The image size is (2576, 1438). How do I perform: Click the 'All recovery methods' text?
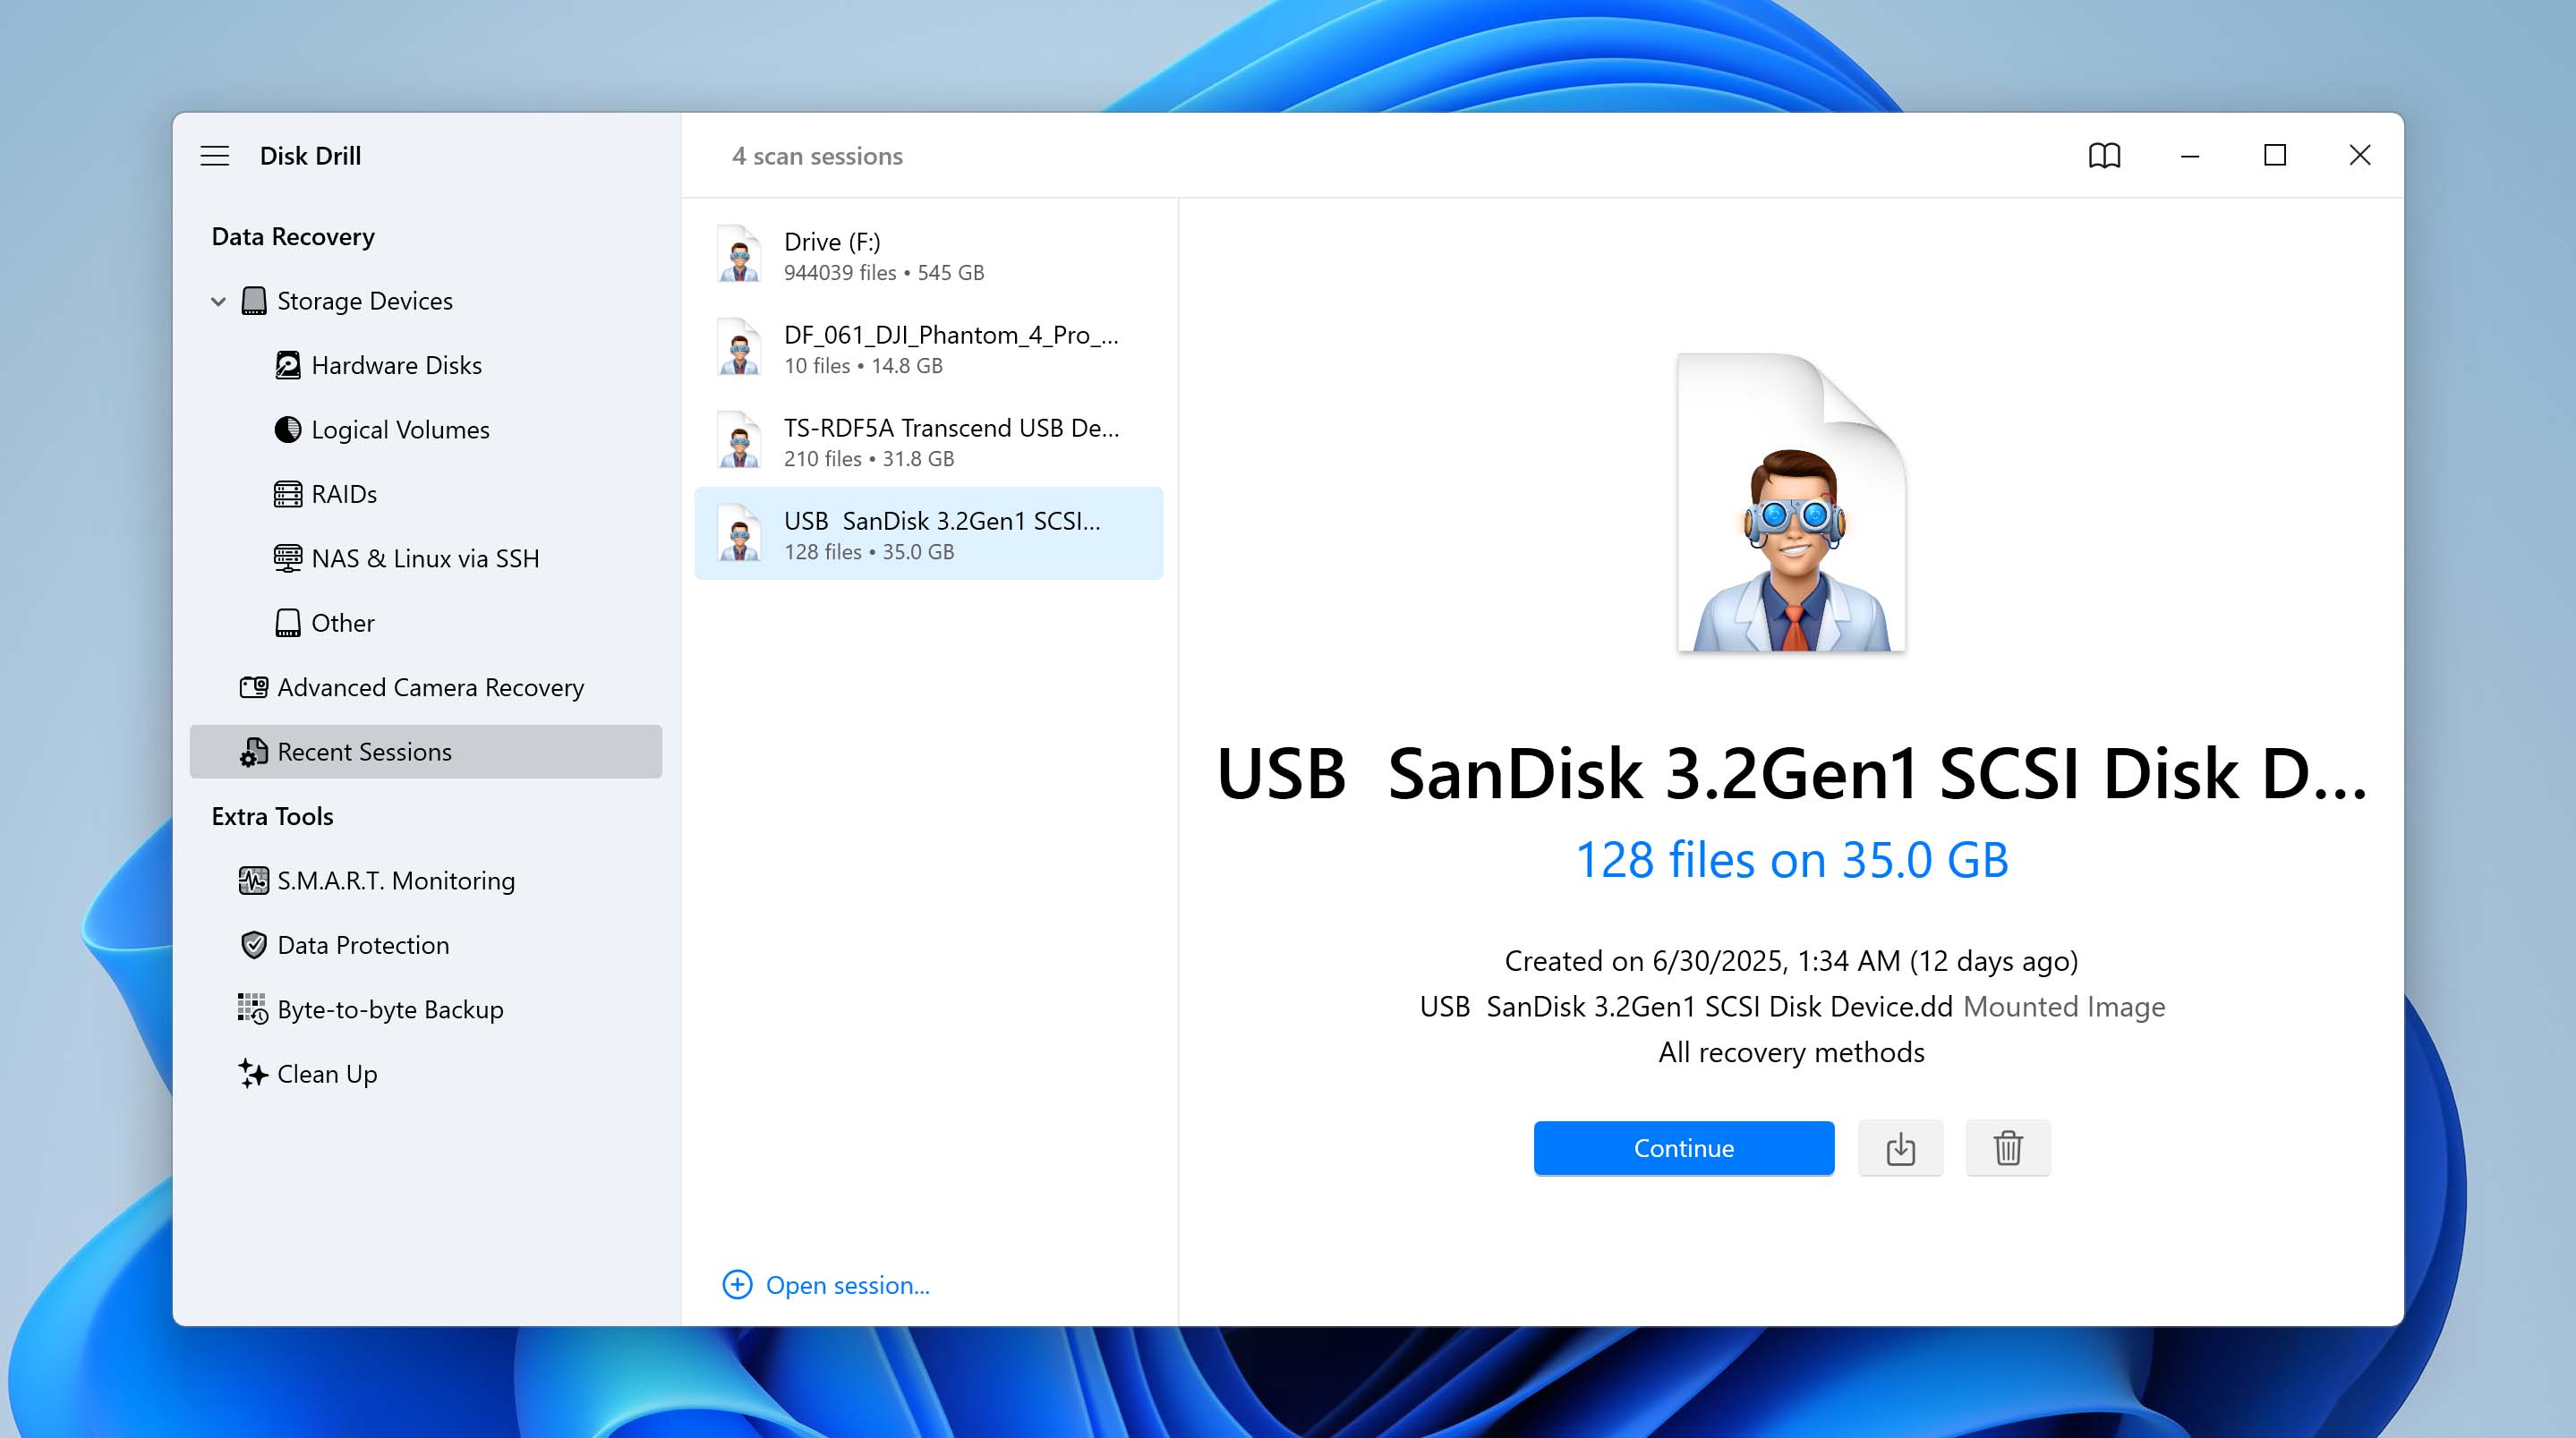pos(1792,1053)
